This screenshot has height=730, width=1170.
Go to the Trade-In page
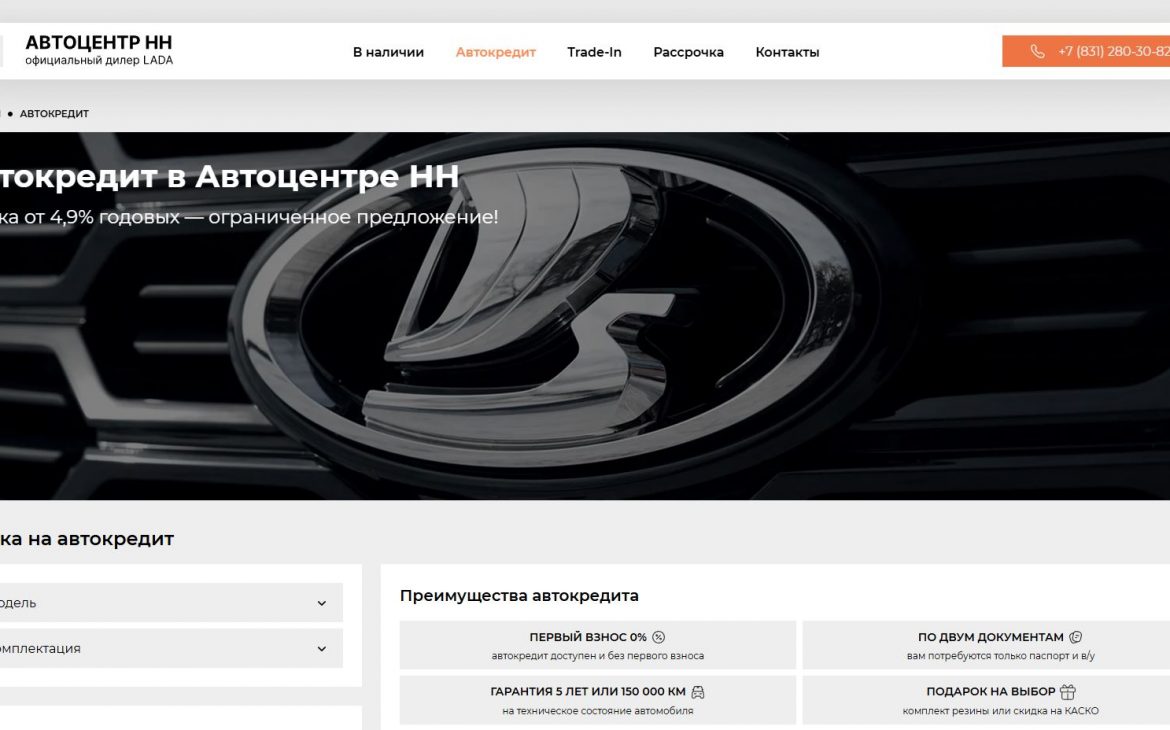click(594, 52)
